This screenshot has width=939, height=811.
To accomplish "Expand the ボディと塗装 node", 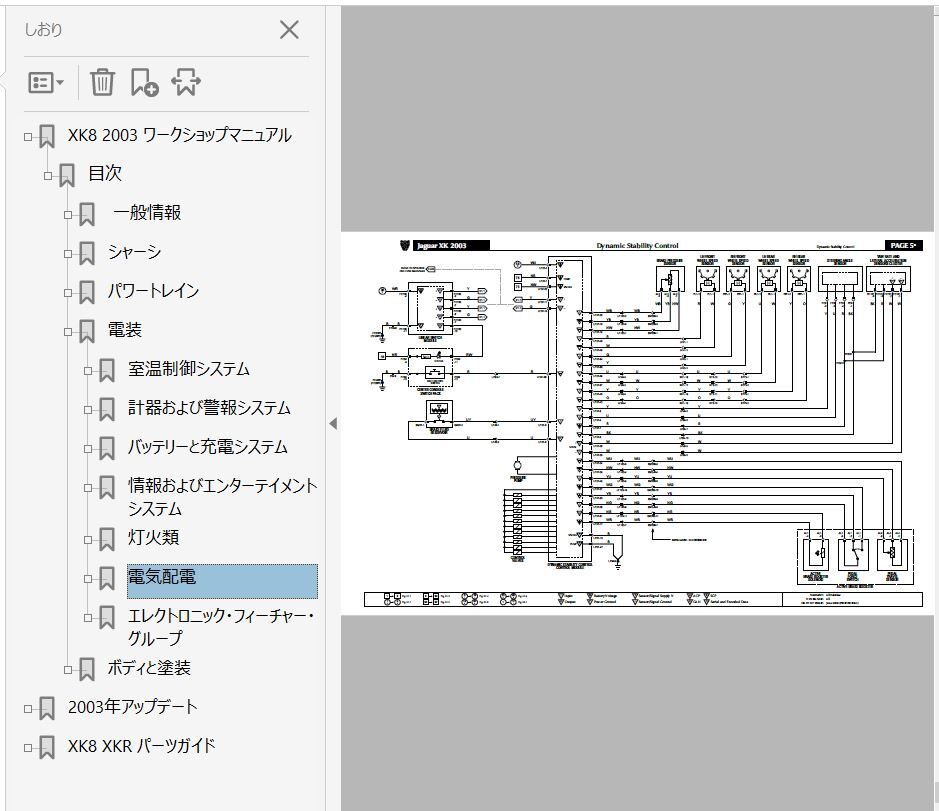I will click(68, 670).
